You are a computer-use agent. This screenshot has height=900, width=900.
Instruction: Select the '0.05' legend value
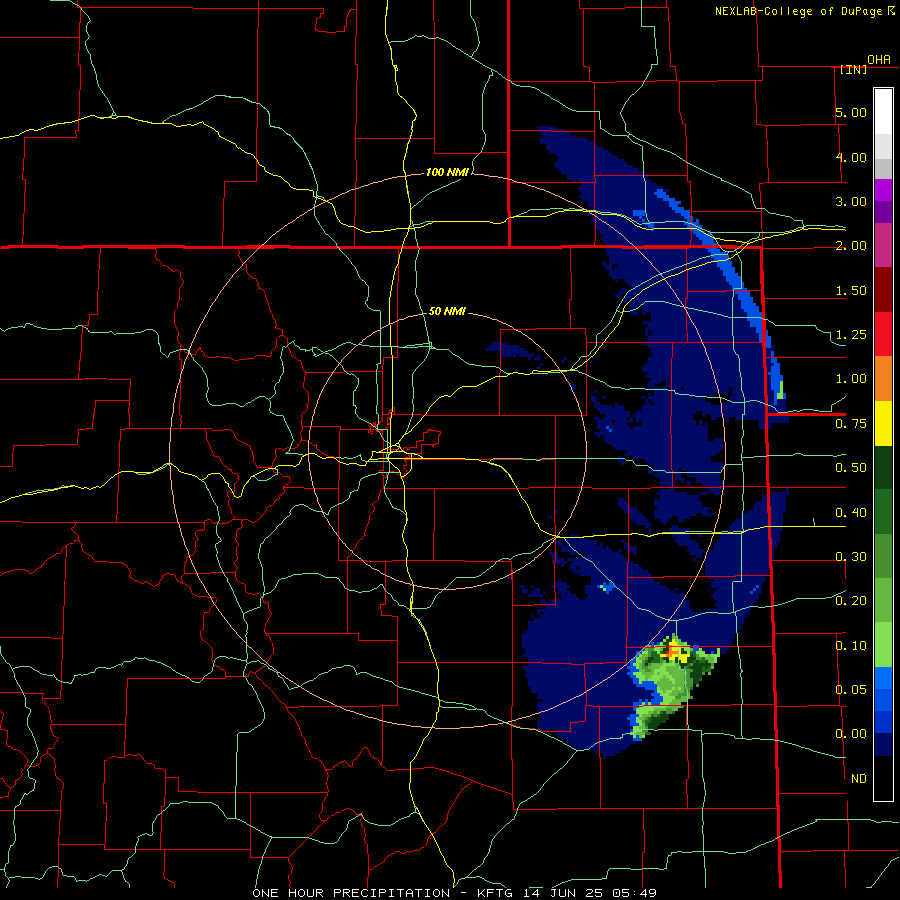pyautogui.click(x=851, y=690)
